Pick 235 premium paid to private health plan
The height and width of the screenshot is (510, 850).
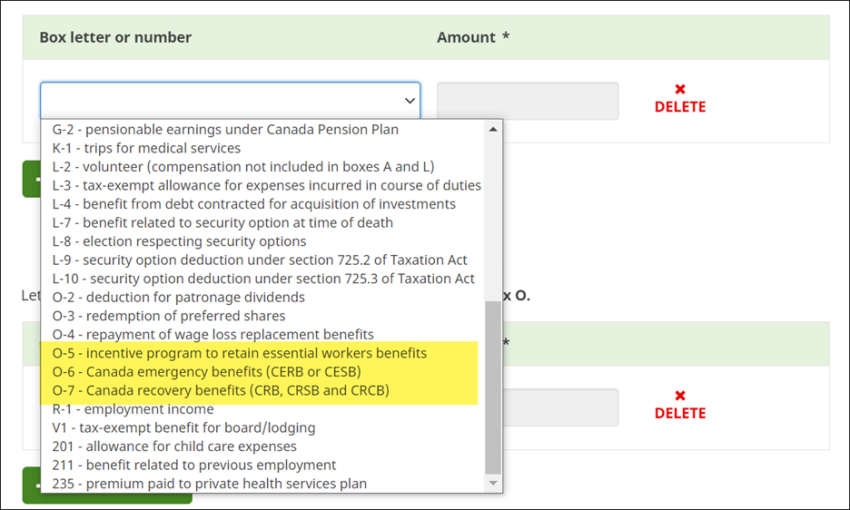(209, 484)
